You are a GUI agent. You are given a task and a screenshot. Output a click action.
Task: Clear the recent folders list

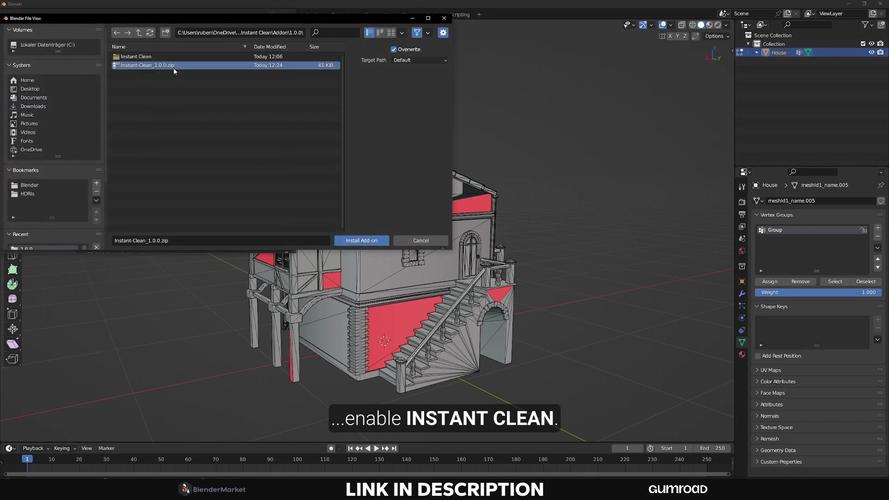(x=96, y=247)
